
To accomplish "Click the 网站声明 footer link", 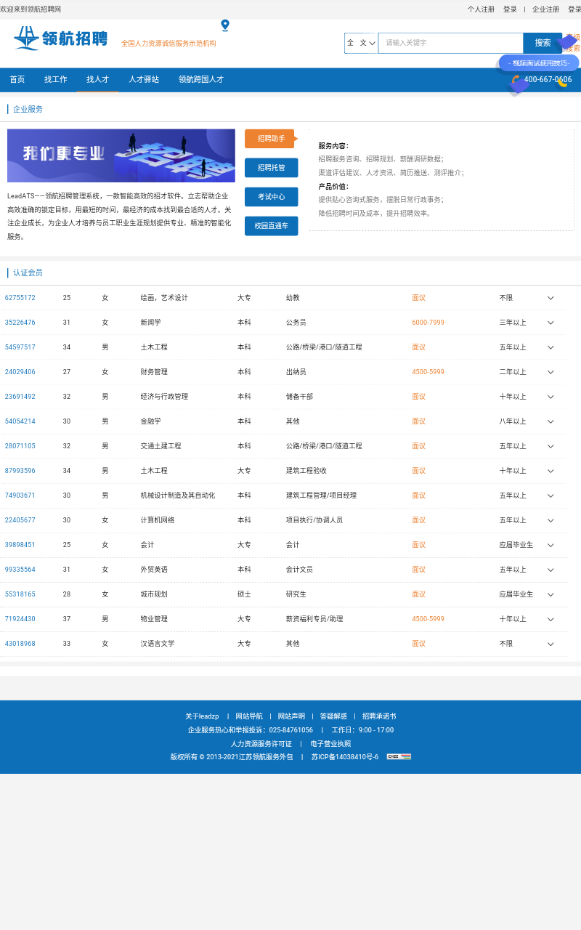I will pos(291,716).
